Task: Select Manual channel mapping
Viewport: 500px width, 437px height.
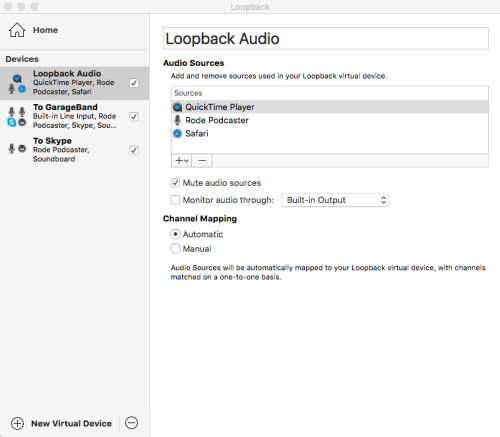Action: point(175,249)
